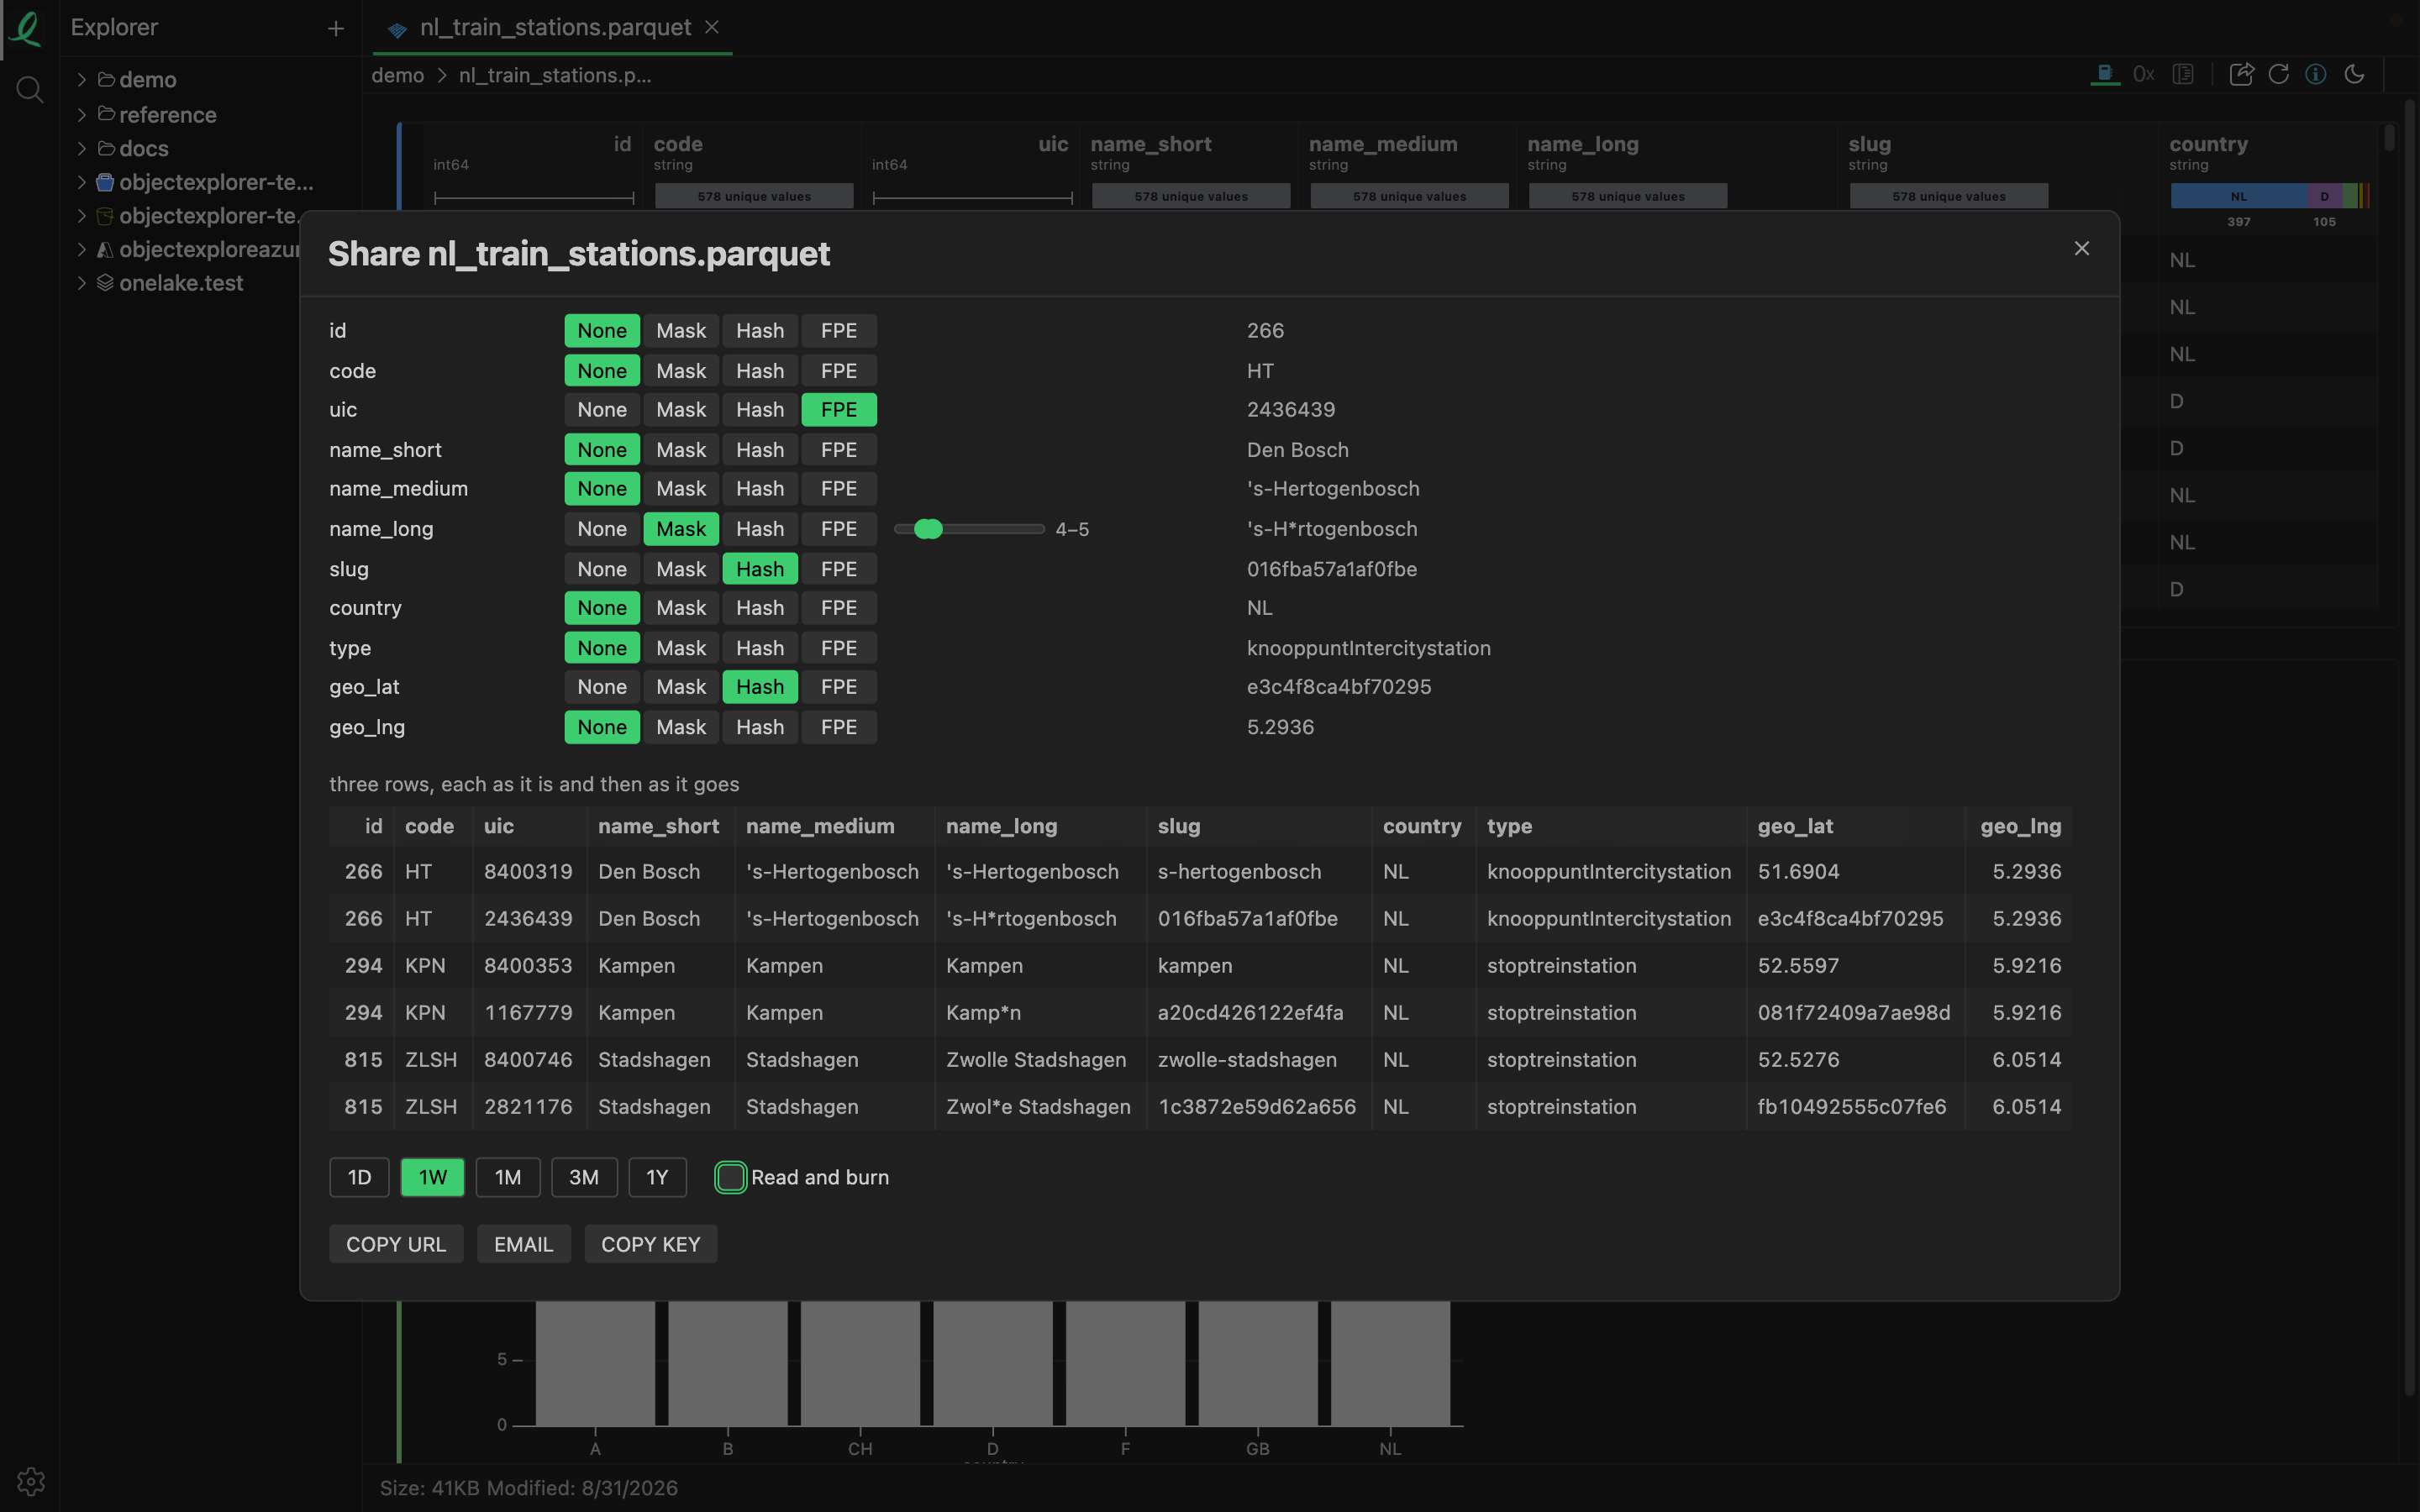The height and width of the screenshot is (1512, 2420).
Task: Adjust the name_long mask range slider
Action: point(969,529)
